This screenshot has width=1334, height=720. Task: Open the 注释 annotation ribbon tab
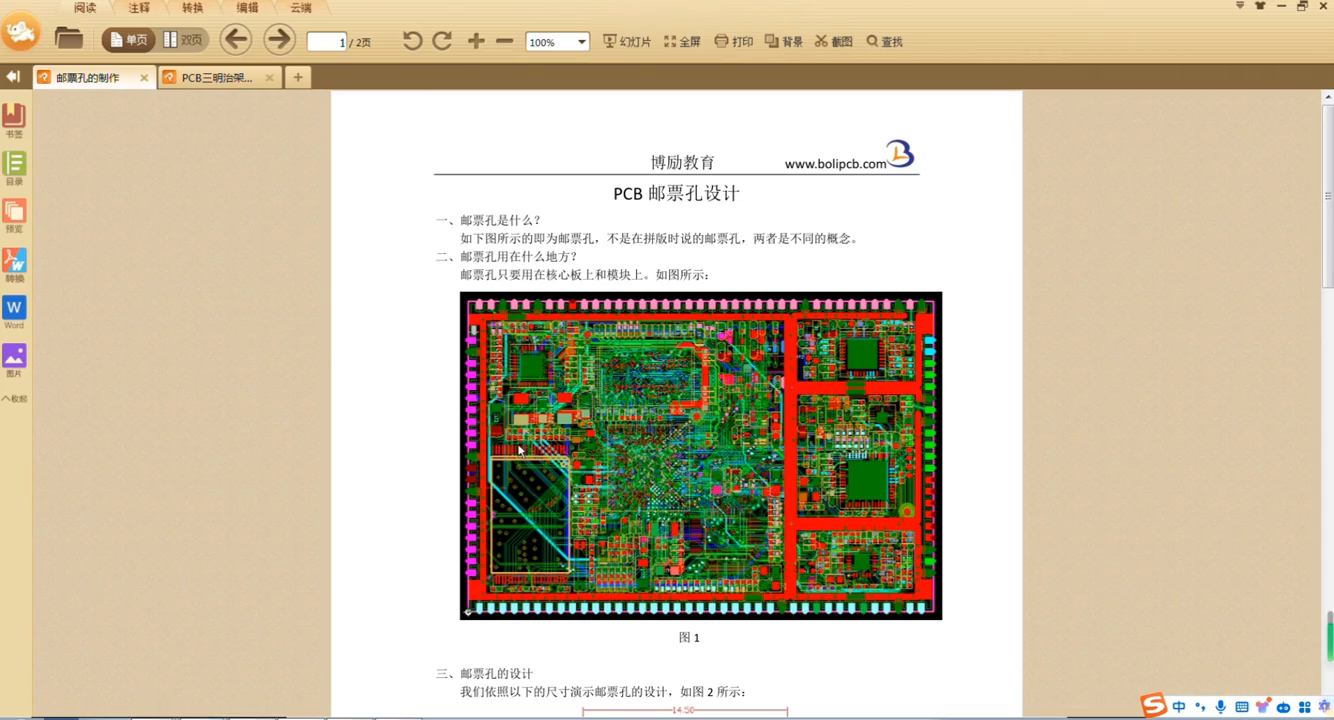click(139, 8)
